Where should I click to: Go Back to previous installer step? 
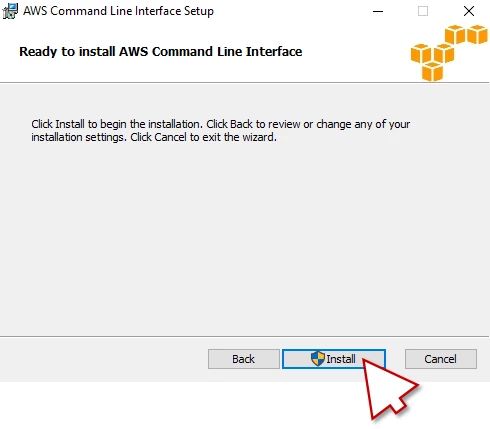(244, 359)
